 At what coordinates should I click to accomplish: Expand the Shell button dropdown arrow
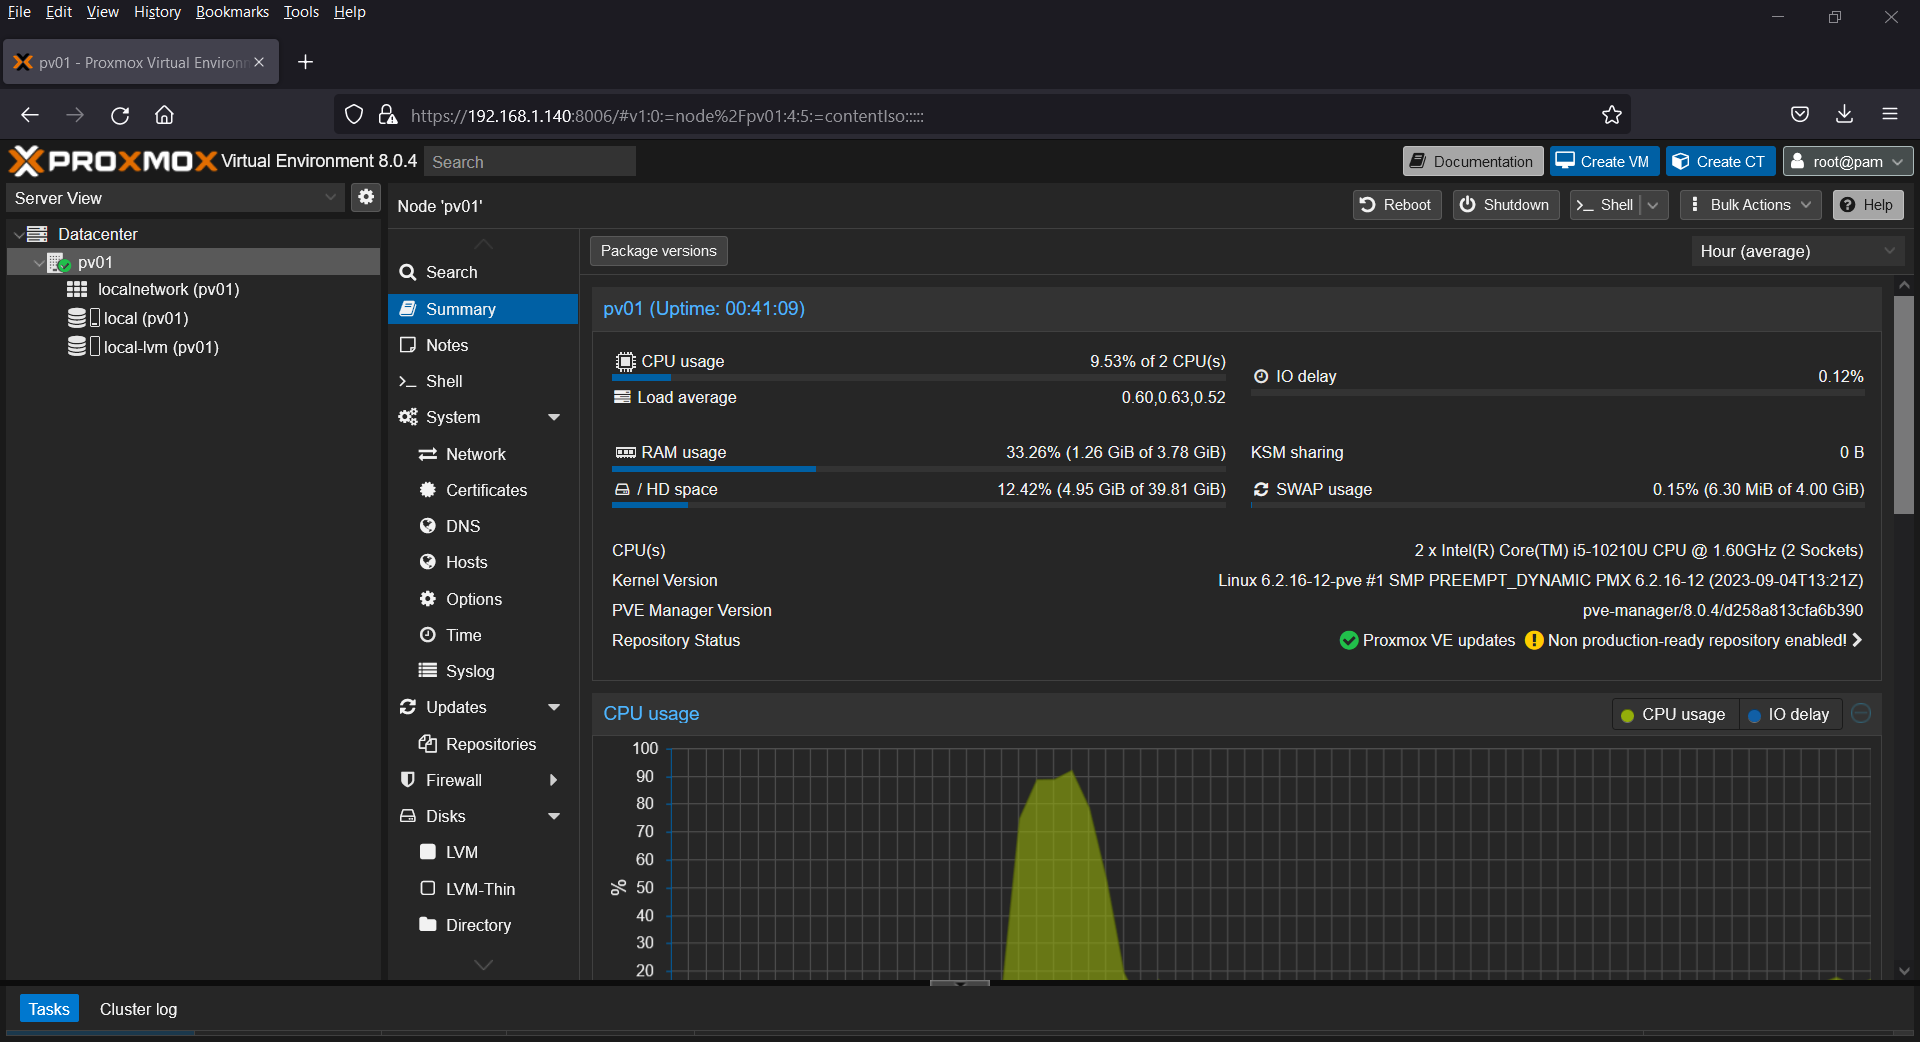1654,205
